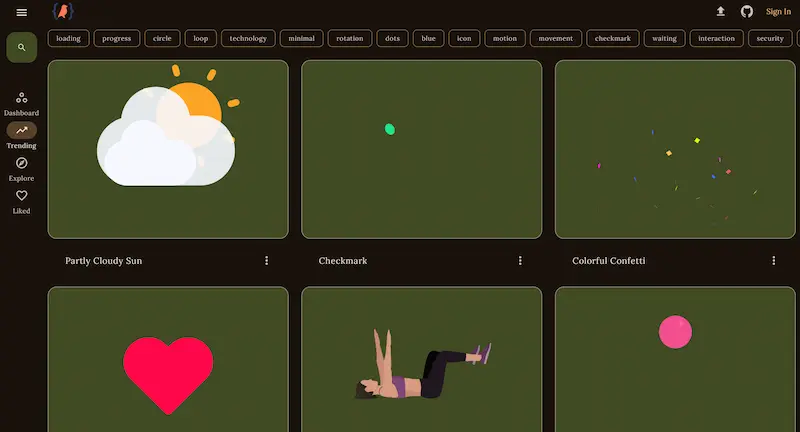Open the Partly Cloudy Sun preview
The width and height of the screenshot is (800, 432).
pos(168,150)
